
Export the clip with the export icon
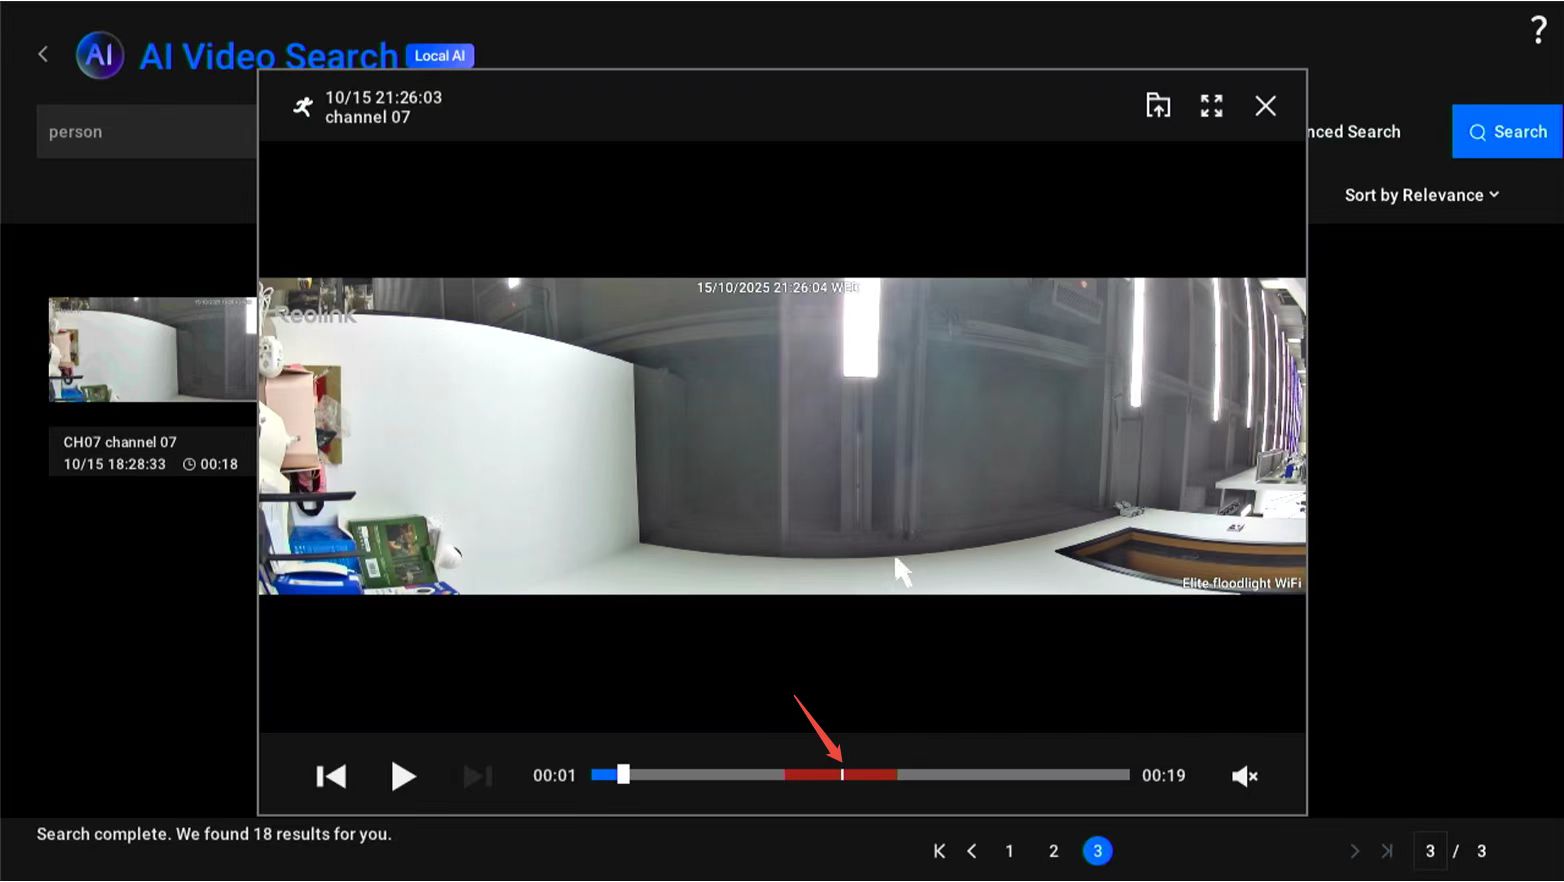[1157, 106]
